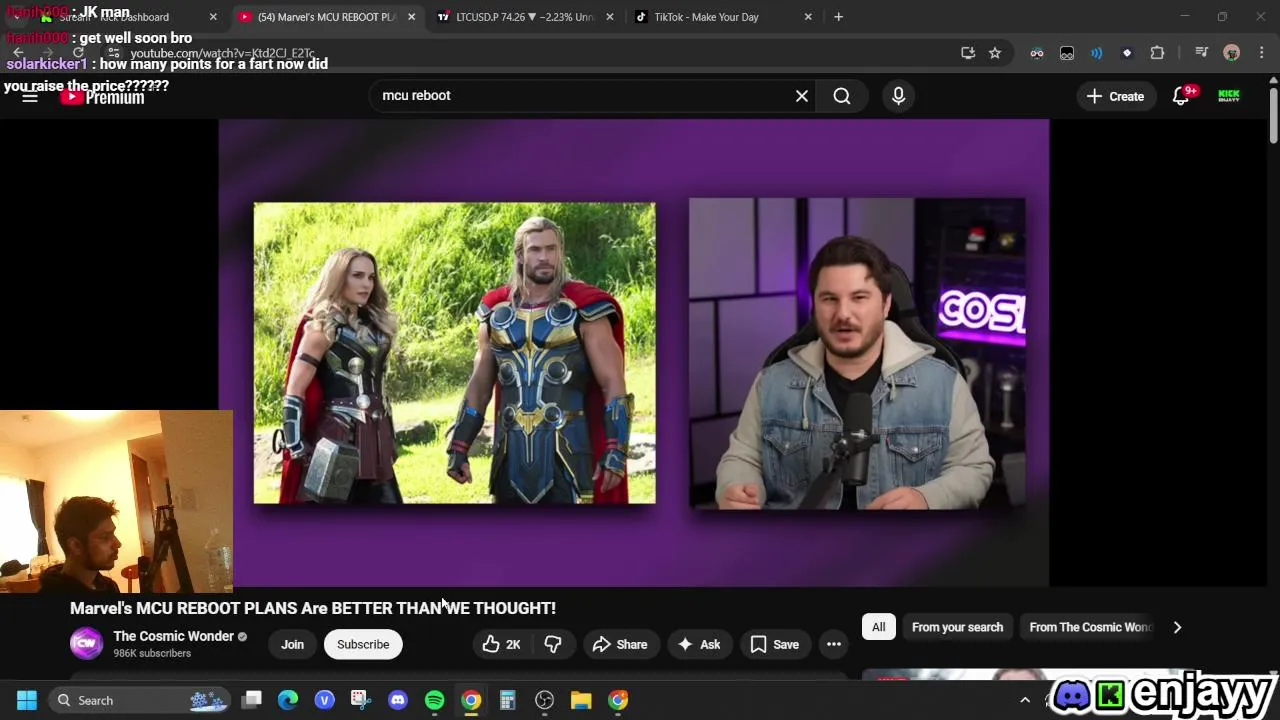The height and width of the screenshot is (720, 1280).
Task: Switch to the Stream Kick Dashboard tab
Action: coord(126,17)
